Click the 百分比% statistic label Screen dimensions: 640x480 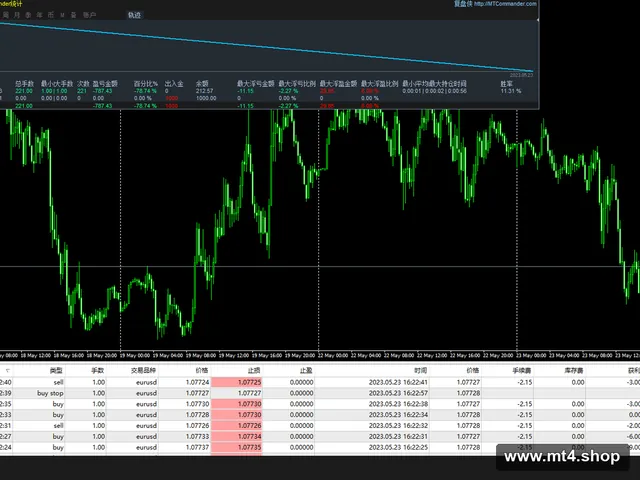[146, 84]
